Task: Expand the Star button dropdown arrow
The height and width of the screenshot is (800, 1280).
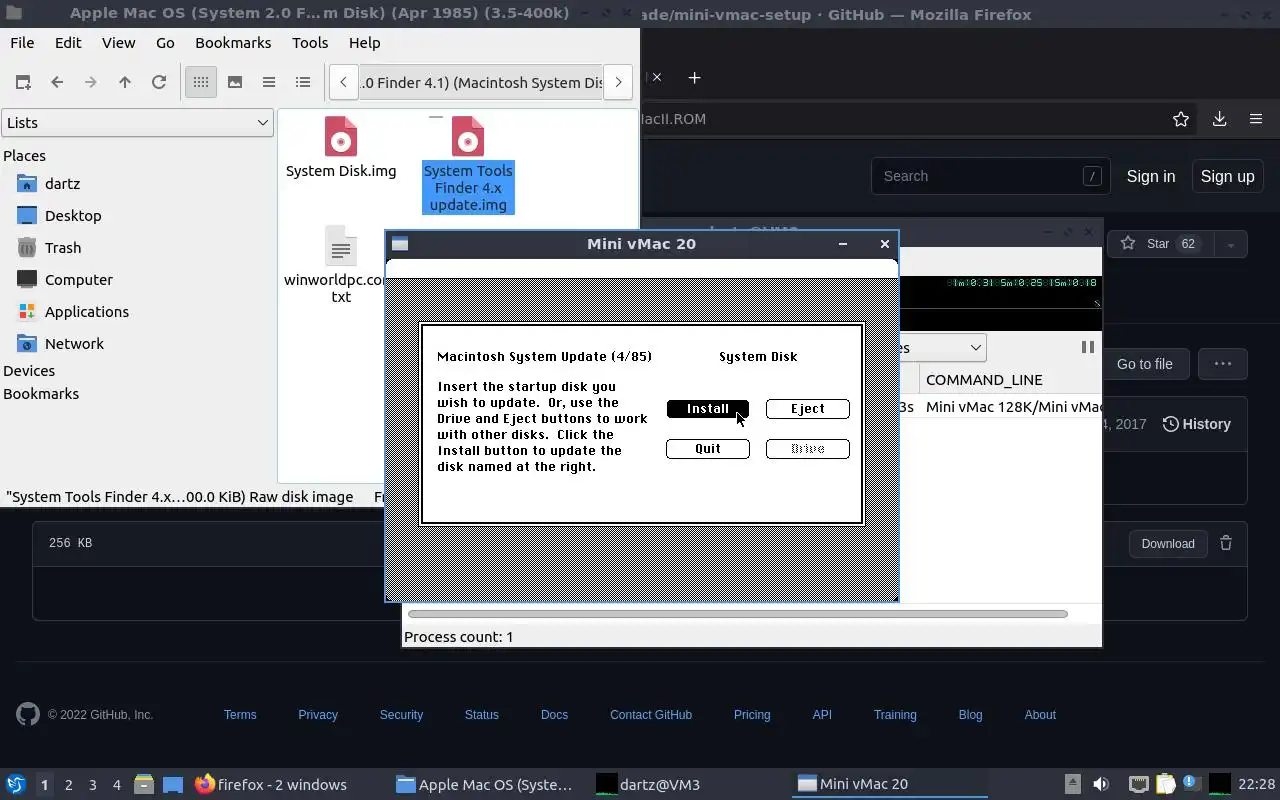Action: 1230,244
